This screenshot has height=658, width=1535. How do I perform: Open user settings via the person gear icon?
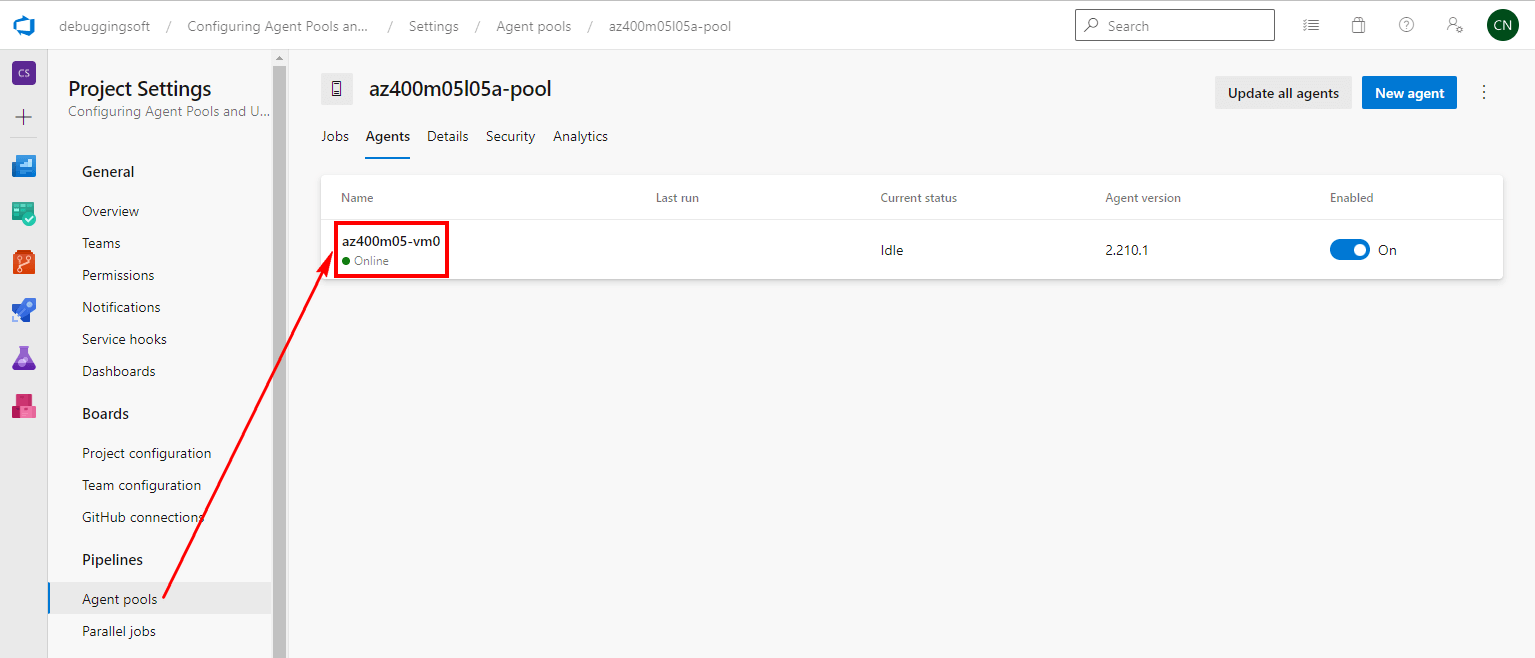1454,24
